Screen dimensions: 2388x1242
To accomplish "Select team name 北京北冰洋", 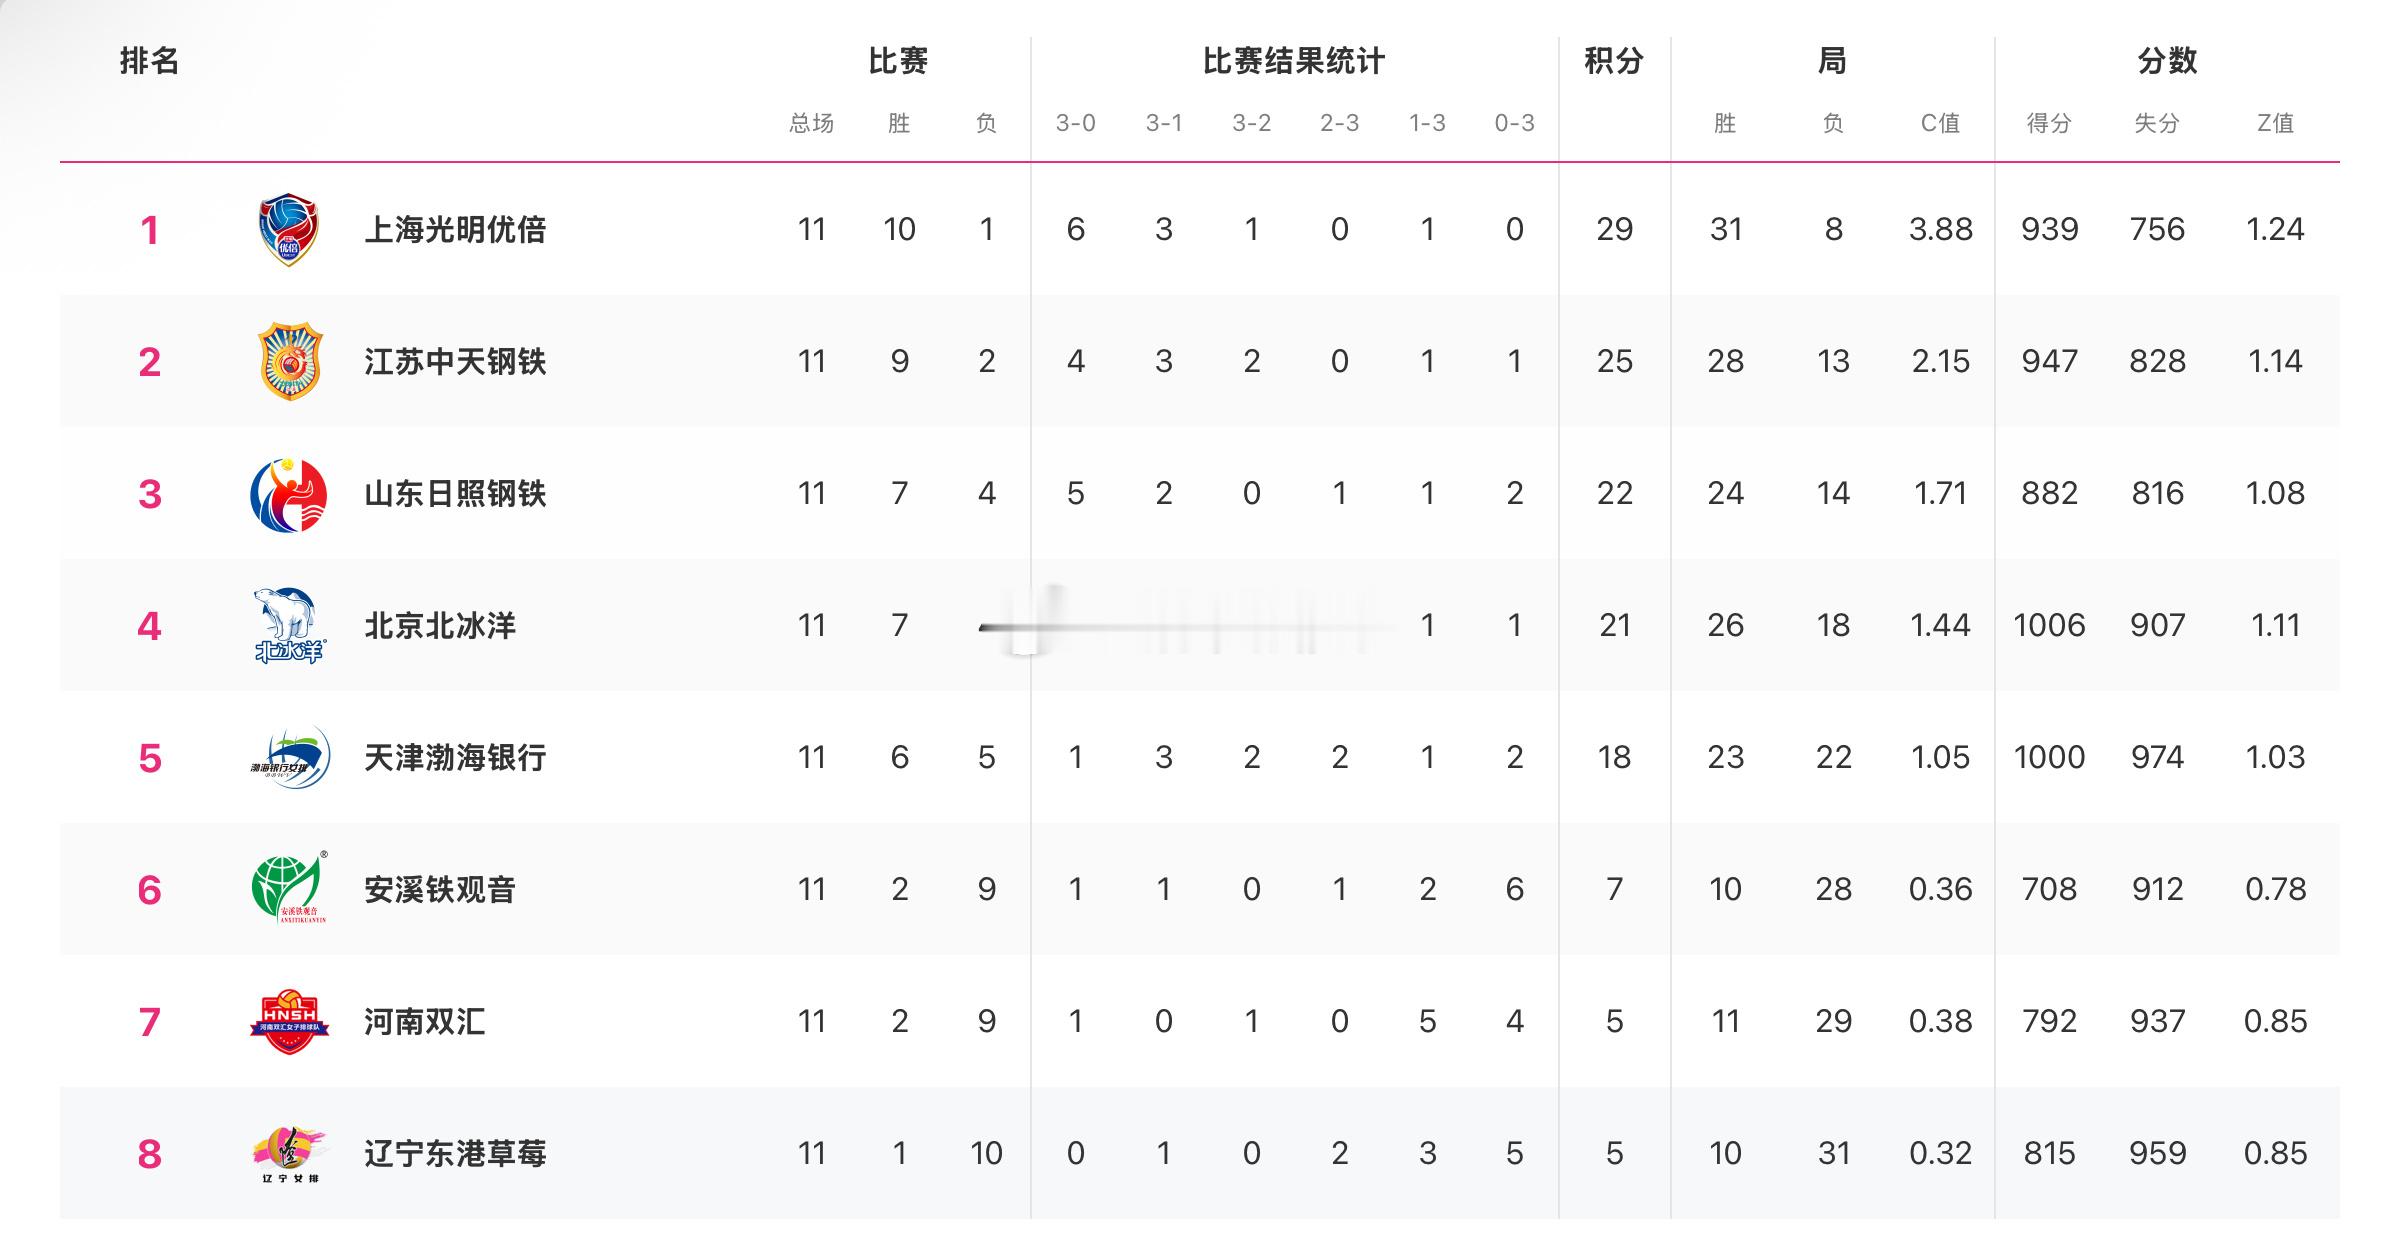I will click(x=440, y=626).
